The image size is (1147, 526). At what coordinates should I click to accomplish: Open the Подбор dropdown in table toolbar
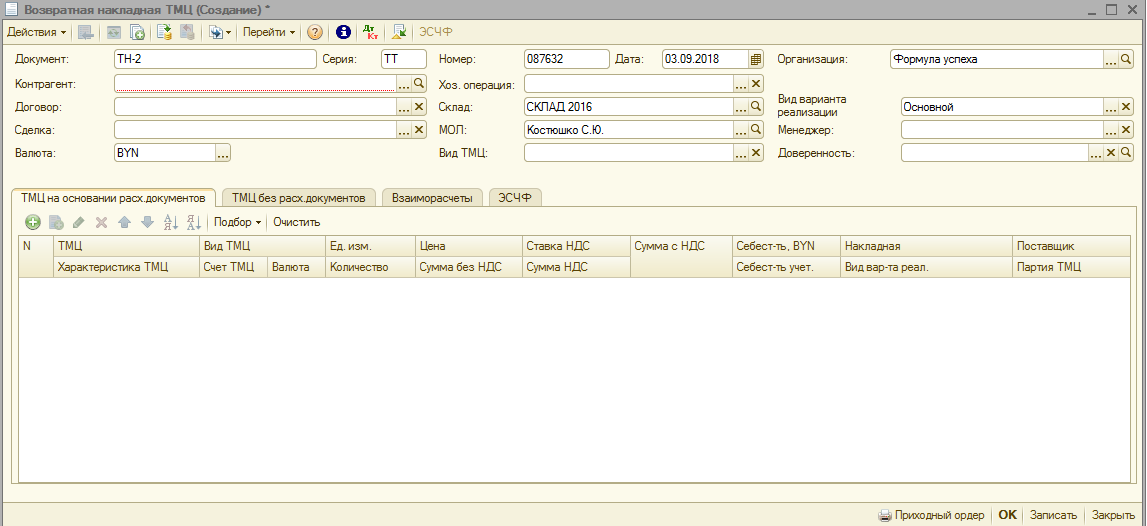237,222
